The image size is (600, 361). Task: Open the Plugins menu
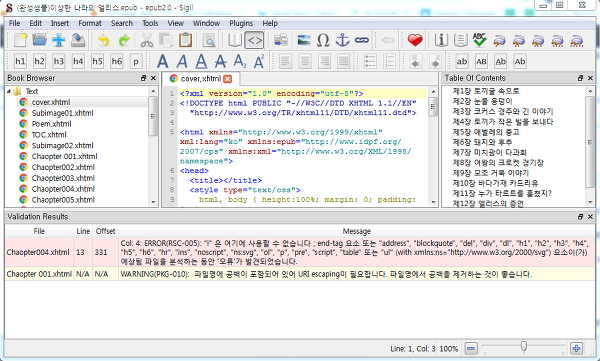(x=241, y=23)
